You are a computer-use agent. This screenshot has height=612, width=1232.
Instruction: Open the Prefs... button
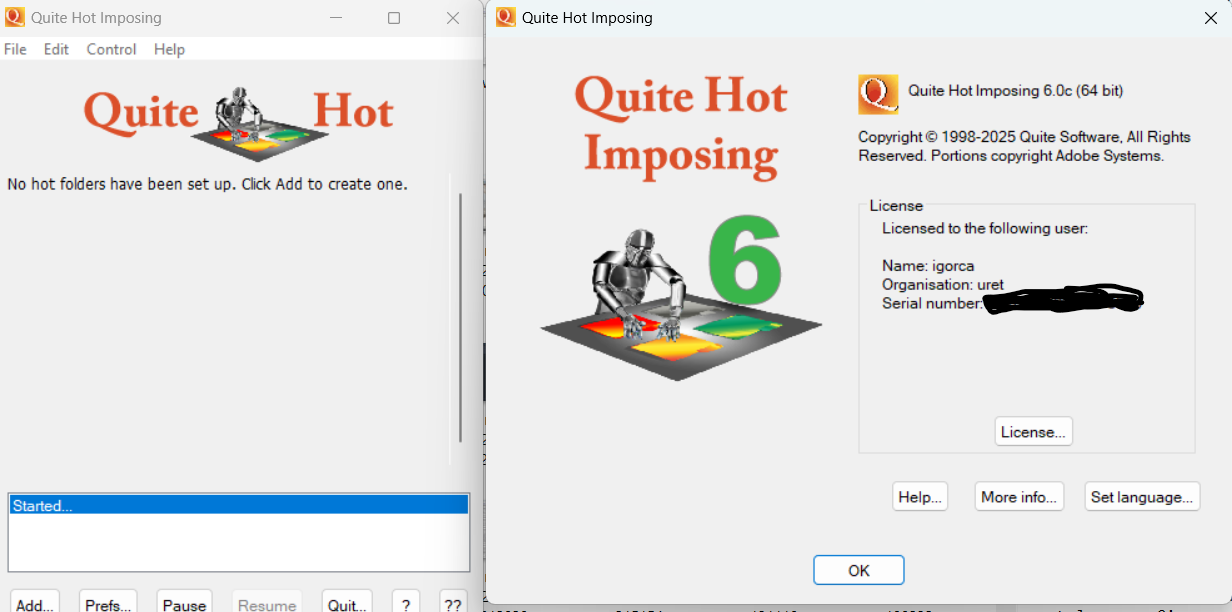(108, 602)
